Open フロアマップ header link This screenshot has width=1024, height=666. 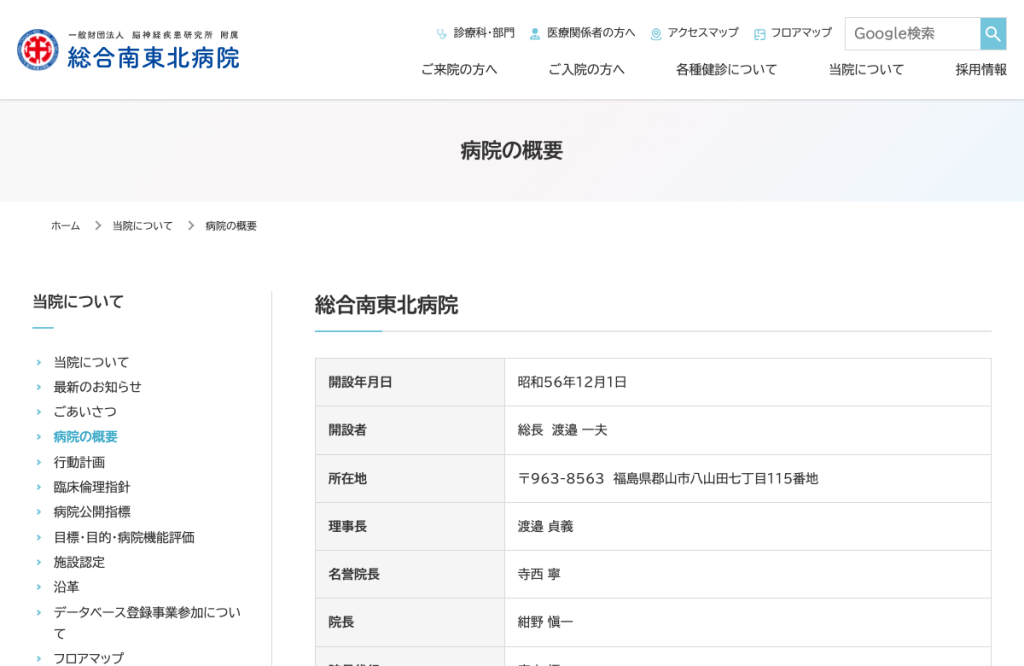click(x=802, y=33)
